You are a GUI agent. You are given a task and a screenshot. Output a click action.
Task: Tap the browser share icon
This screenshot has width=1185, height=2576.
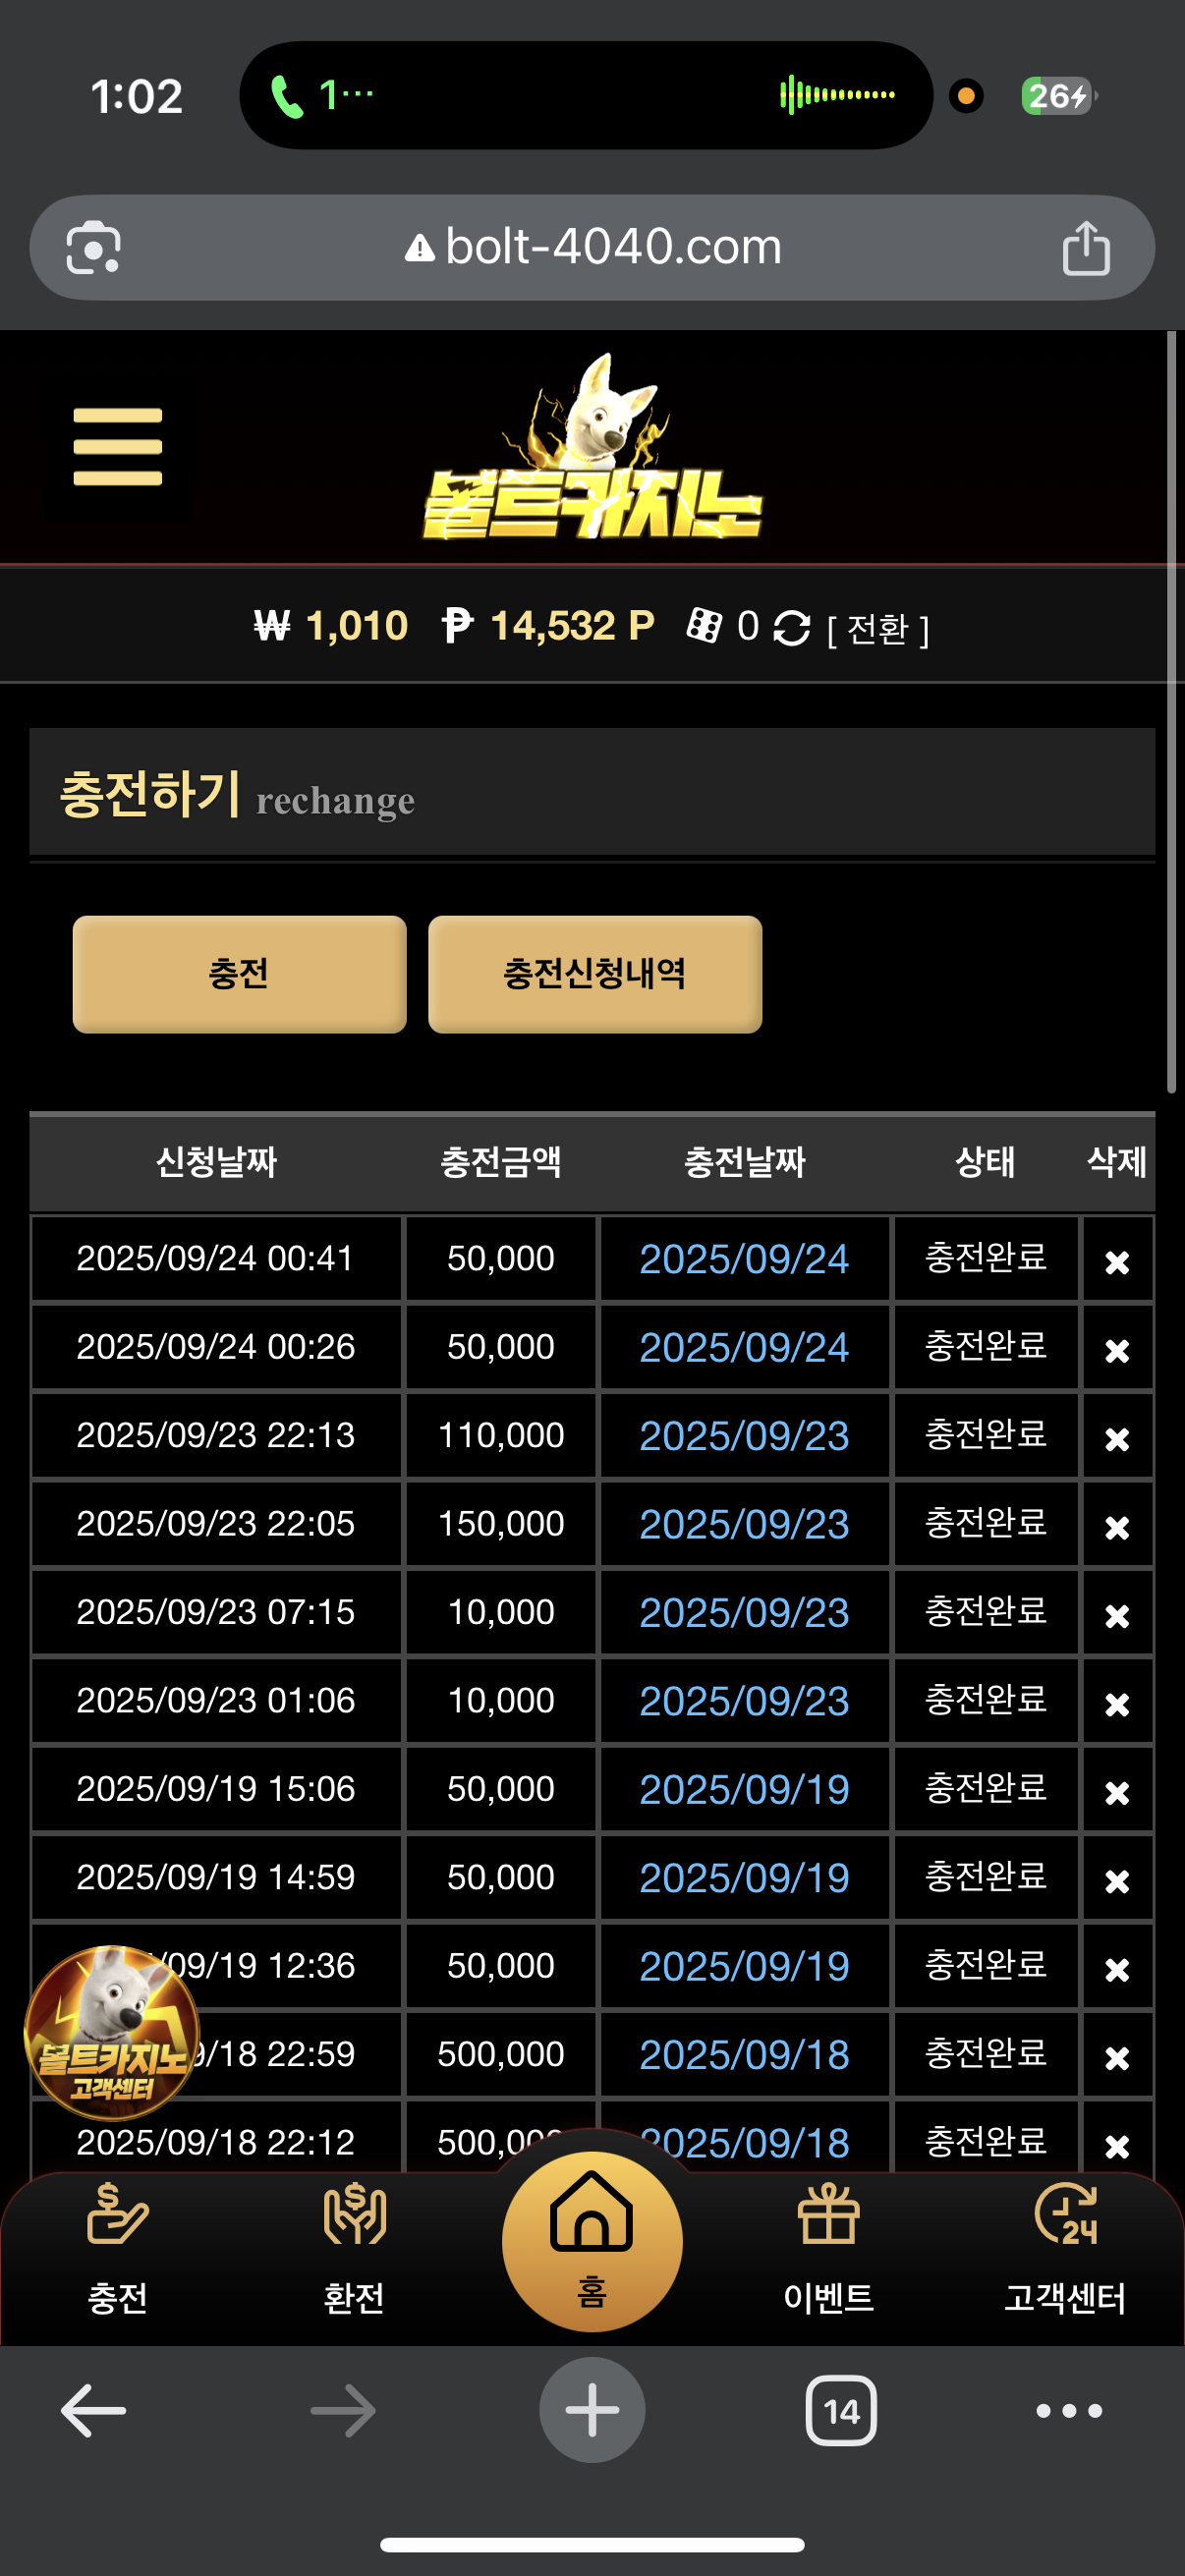pos(1085,248)
